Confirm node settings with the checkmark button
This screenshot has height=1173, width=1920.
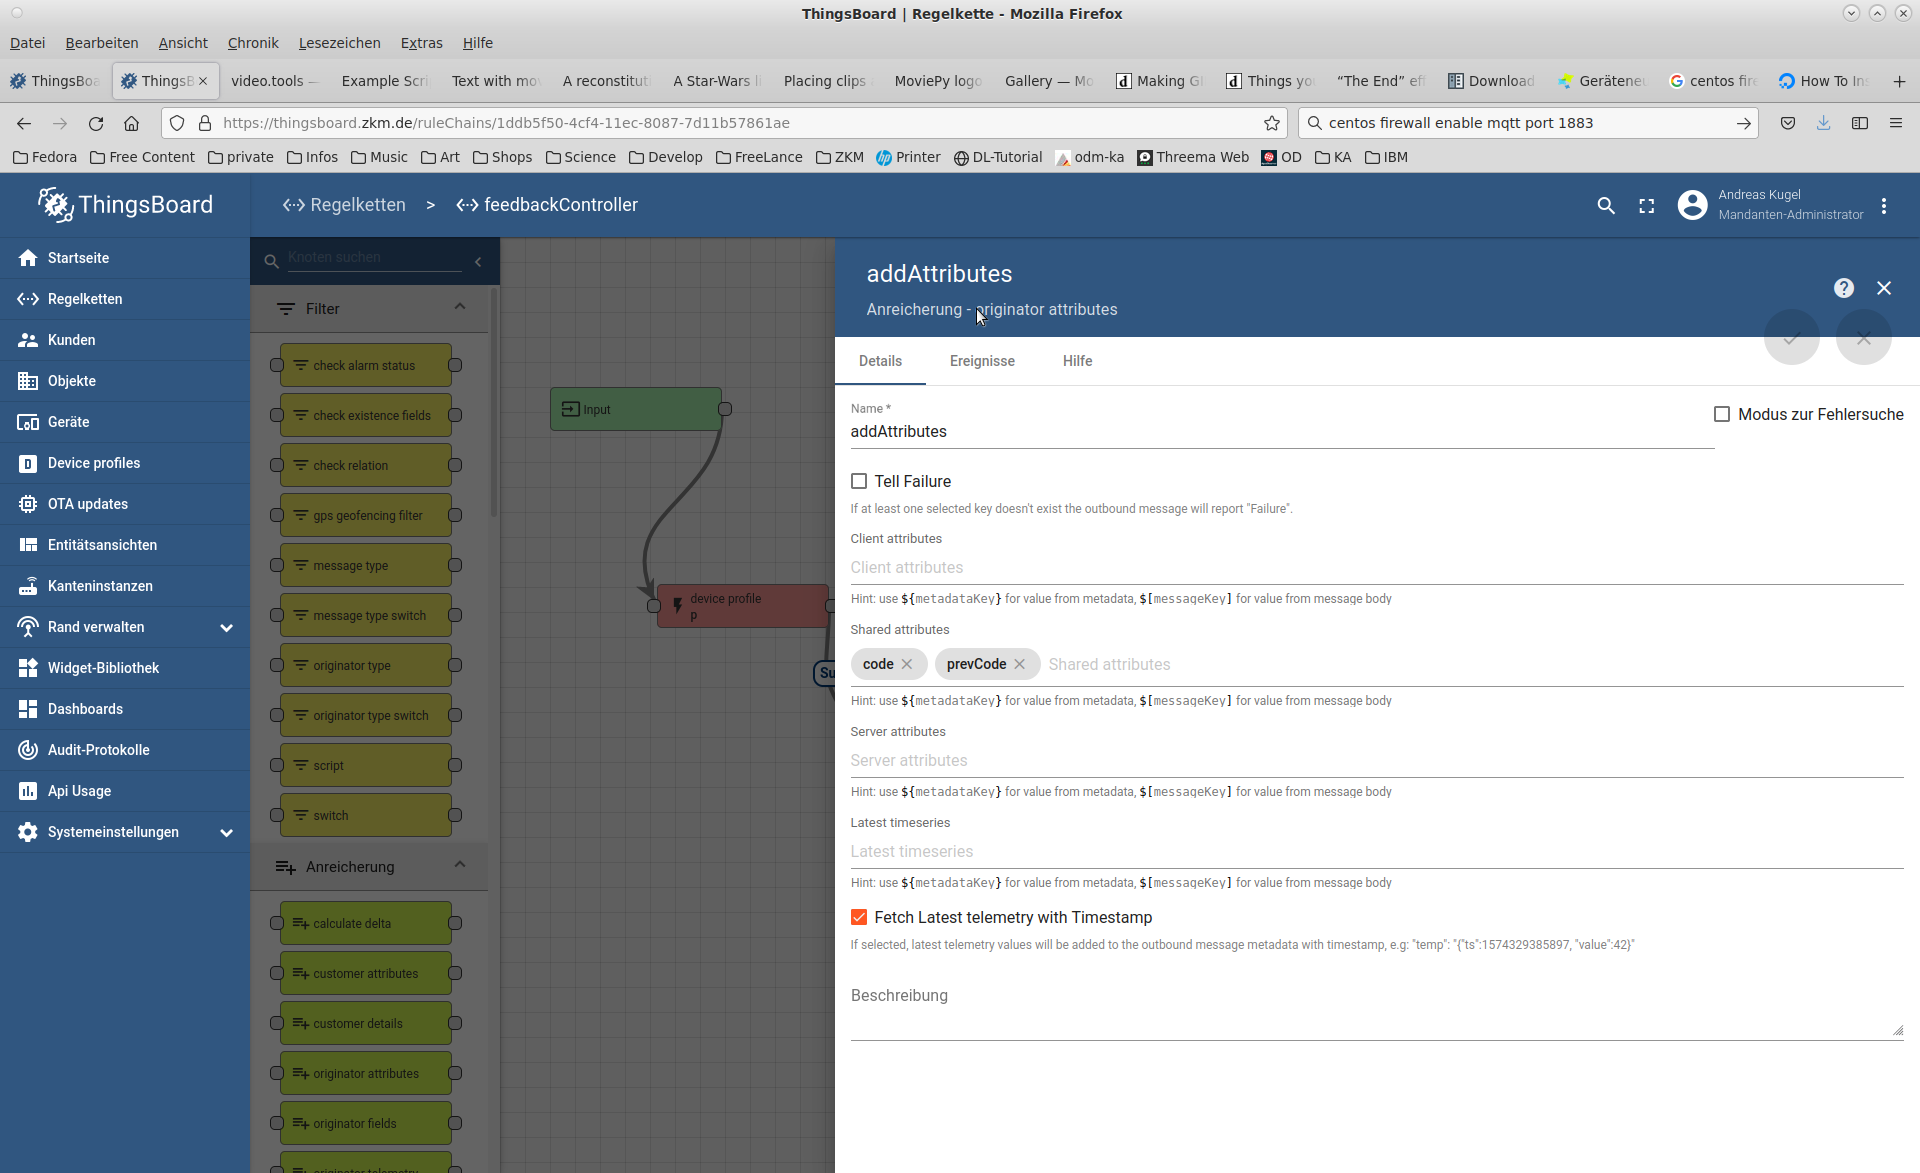[1791, 338]
